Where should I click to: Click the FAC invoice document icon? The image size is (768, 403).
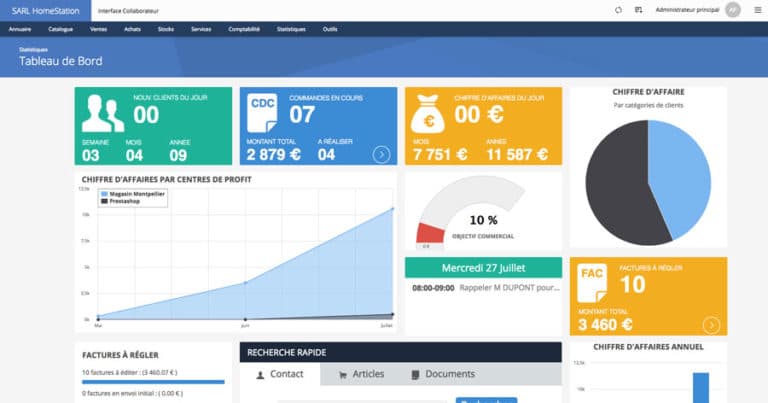593,283
